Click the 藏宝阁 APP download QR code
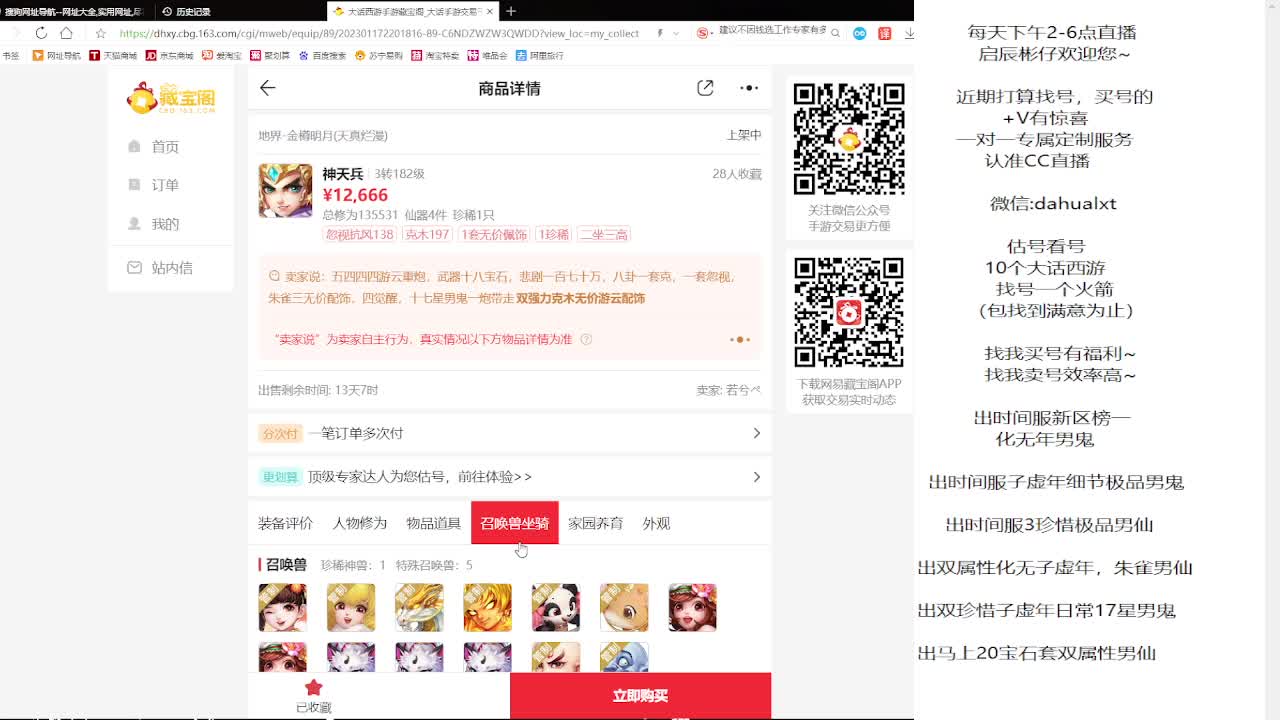This screenshot has width=1280, height=720. click(849, 312)
